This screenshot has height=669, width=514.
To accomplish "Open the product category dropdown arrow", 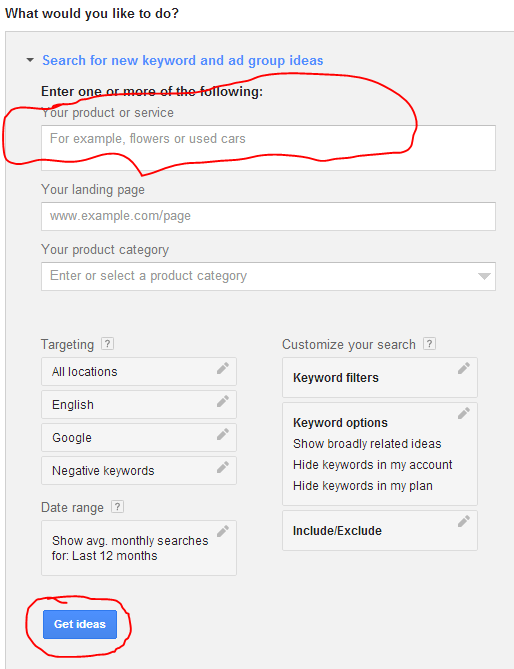I will tap(484, 276).
